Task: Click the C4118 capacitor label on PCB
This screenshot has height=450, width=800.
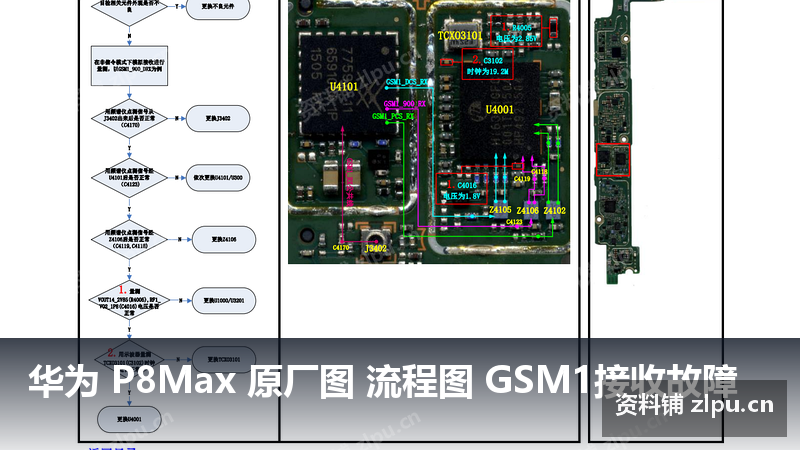Action: click(x=539, y=172)
